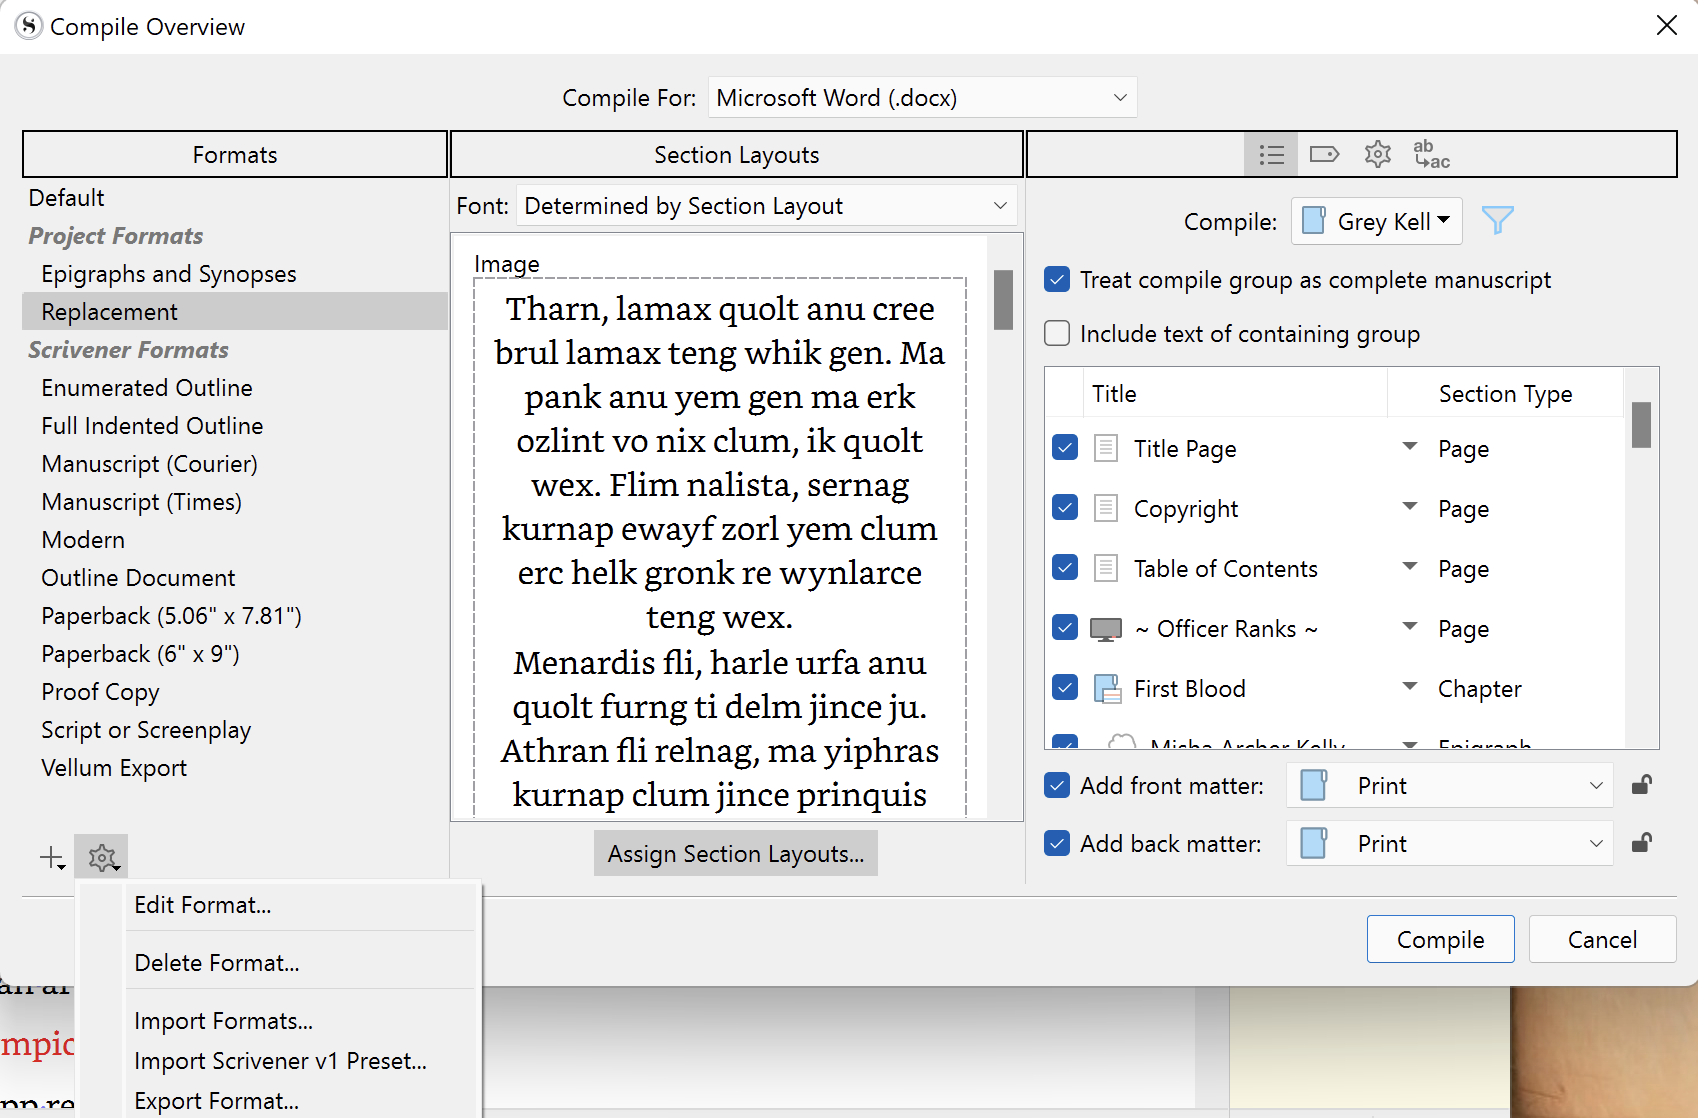Click the monitor icon beside Officer Ranks
Viewport: 1698px width, 1118px height.
[x=1105, y=628]
